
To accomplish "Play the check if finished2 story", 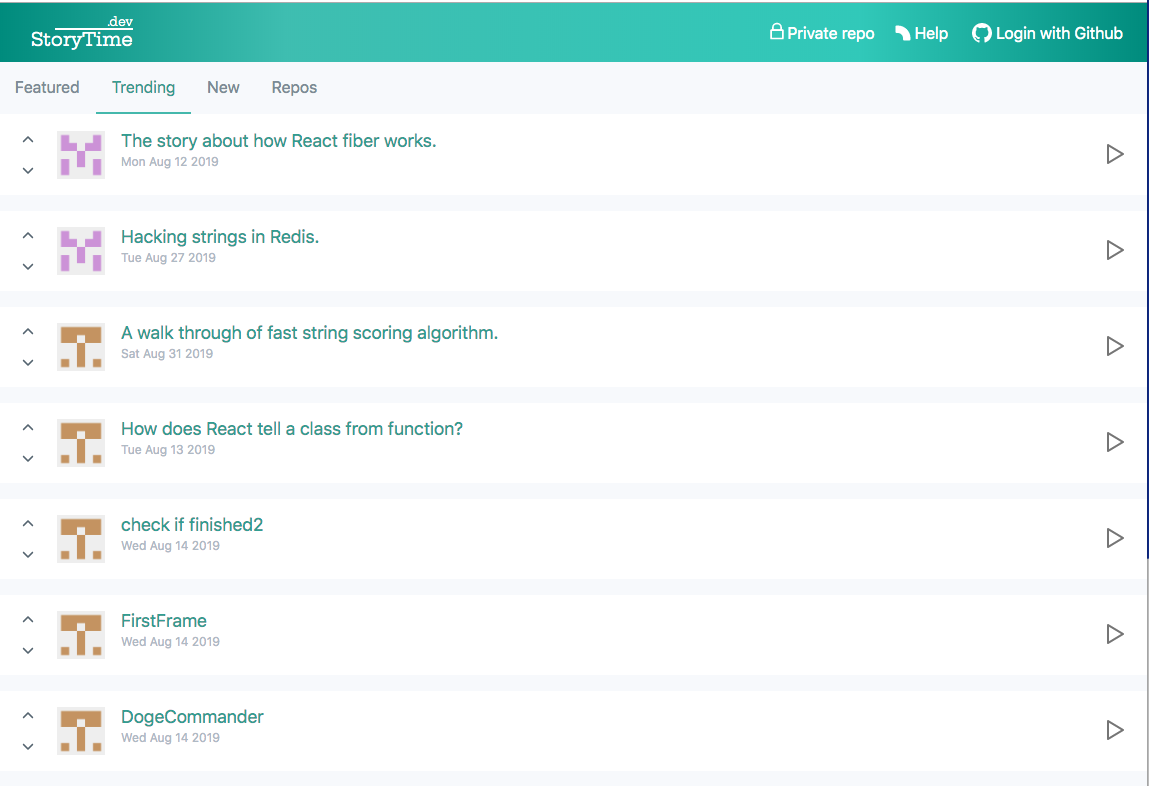I will (x=1115, y=538).
